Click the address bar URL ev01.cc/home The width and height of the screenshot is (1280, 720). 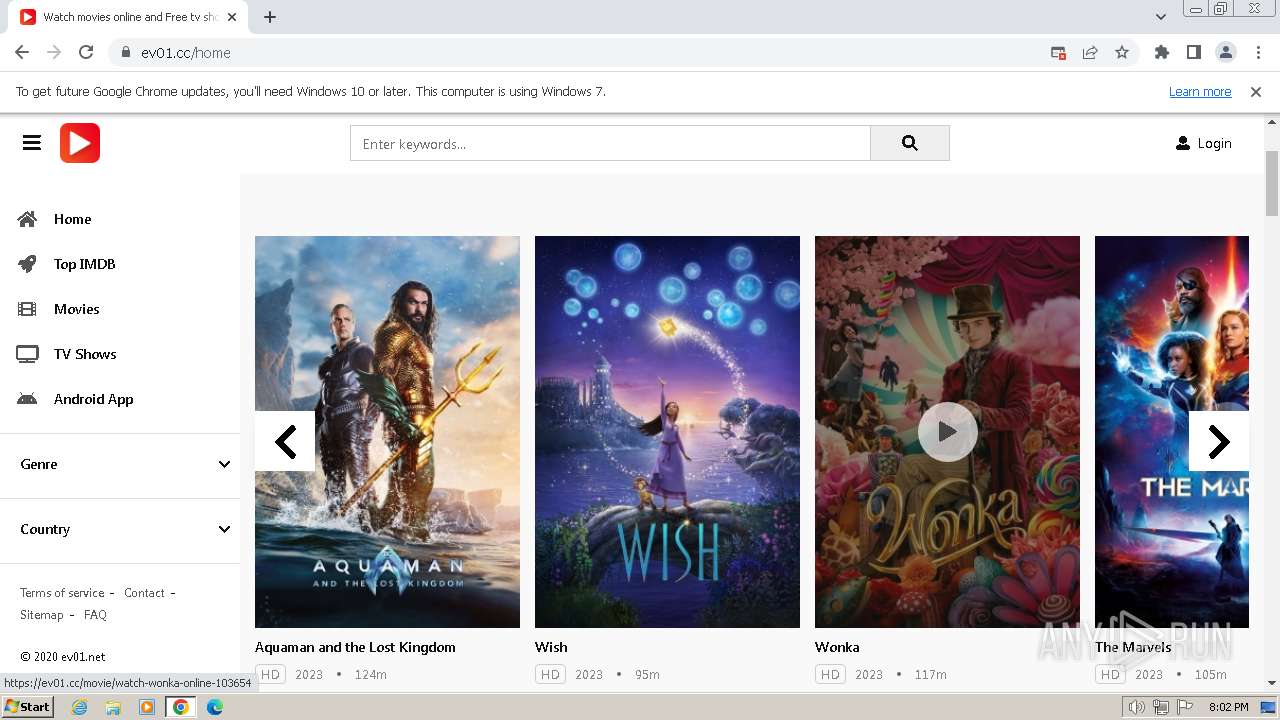click(186, 53)
